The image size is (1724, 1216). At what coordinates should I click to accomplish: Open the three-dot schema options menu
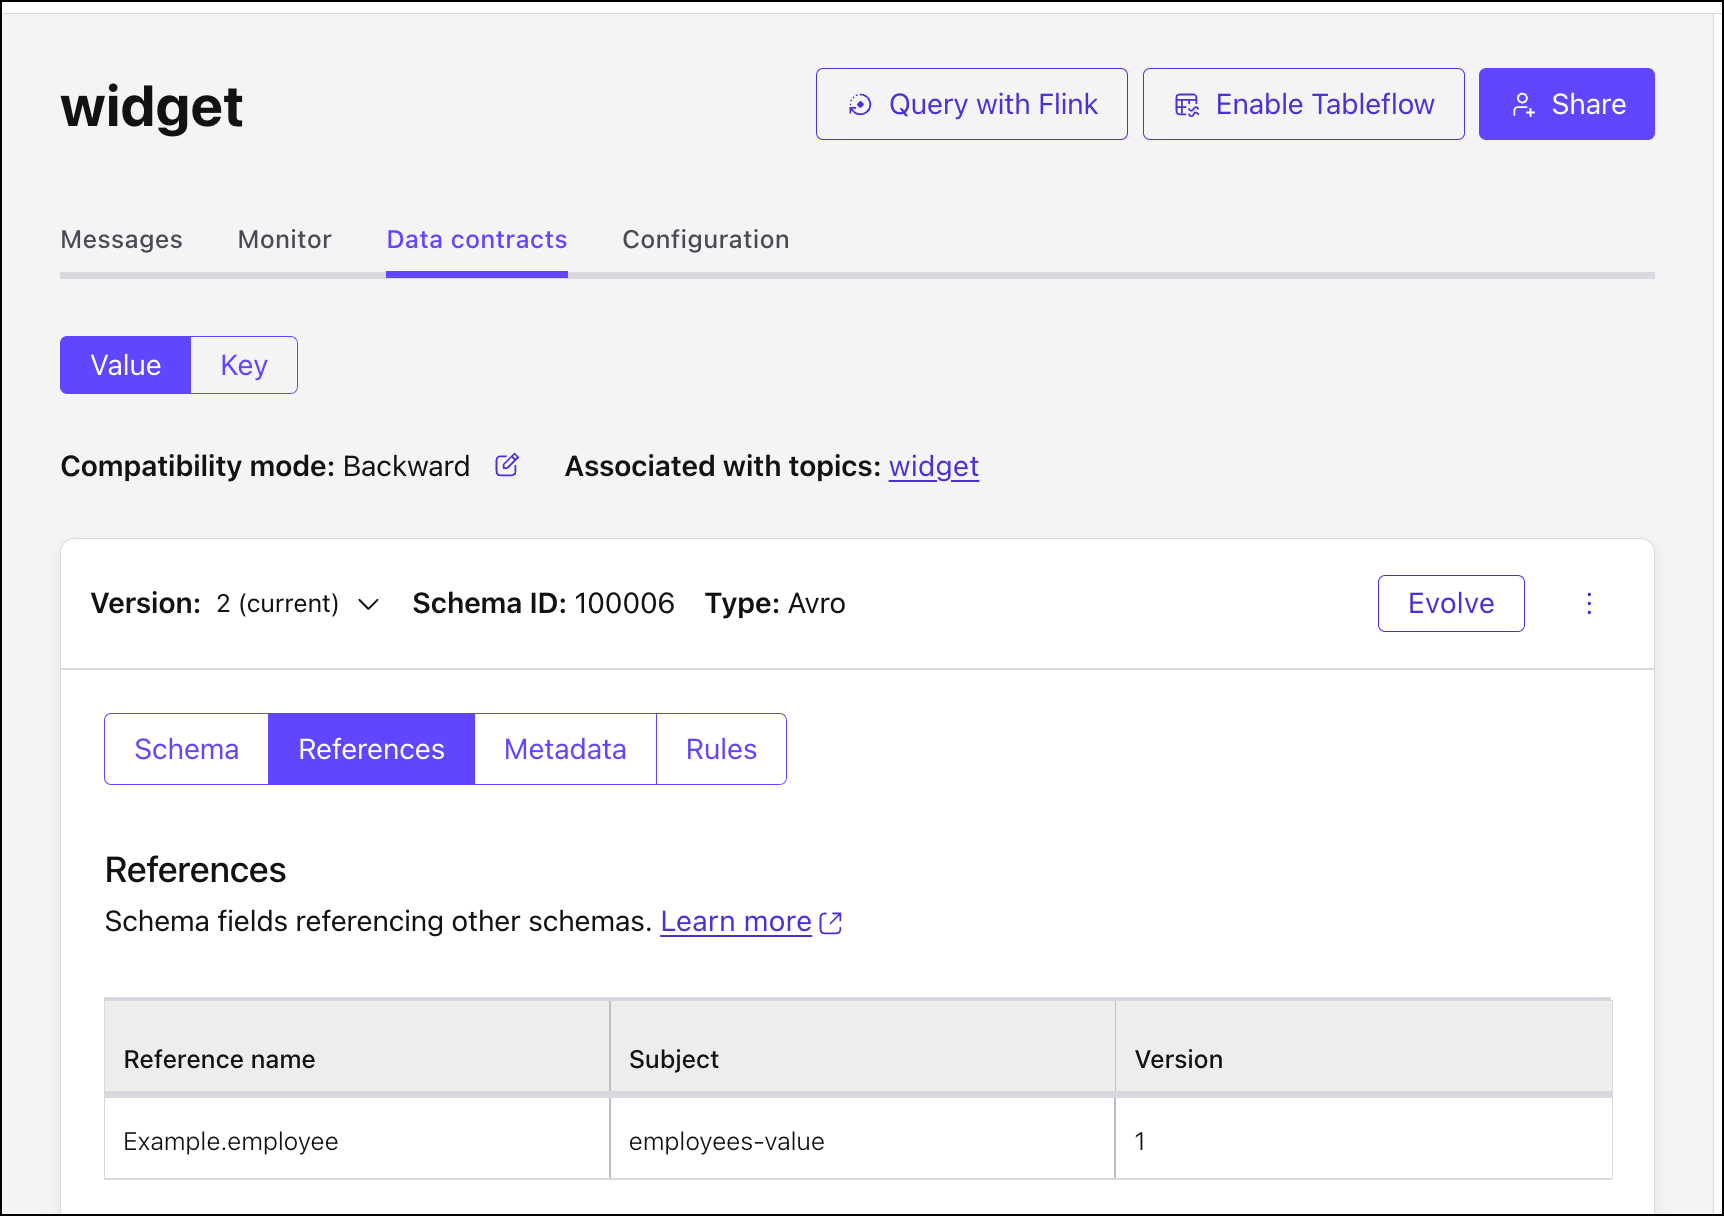[1588, 604]
